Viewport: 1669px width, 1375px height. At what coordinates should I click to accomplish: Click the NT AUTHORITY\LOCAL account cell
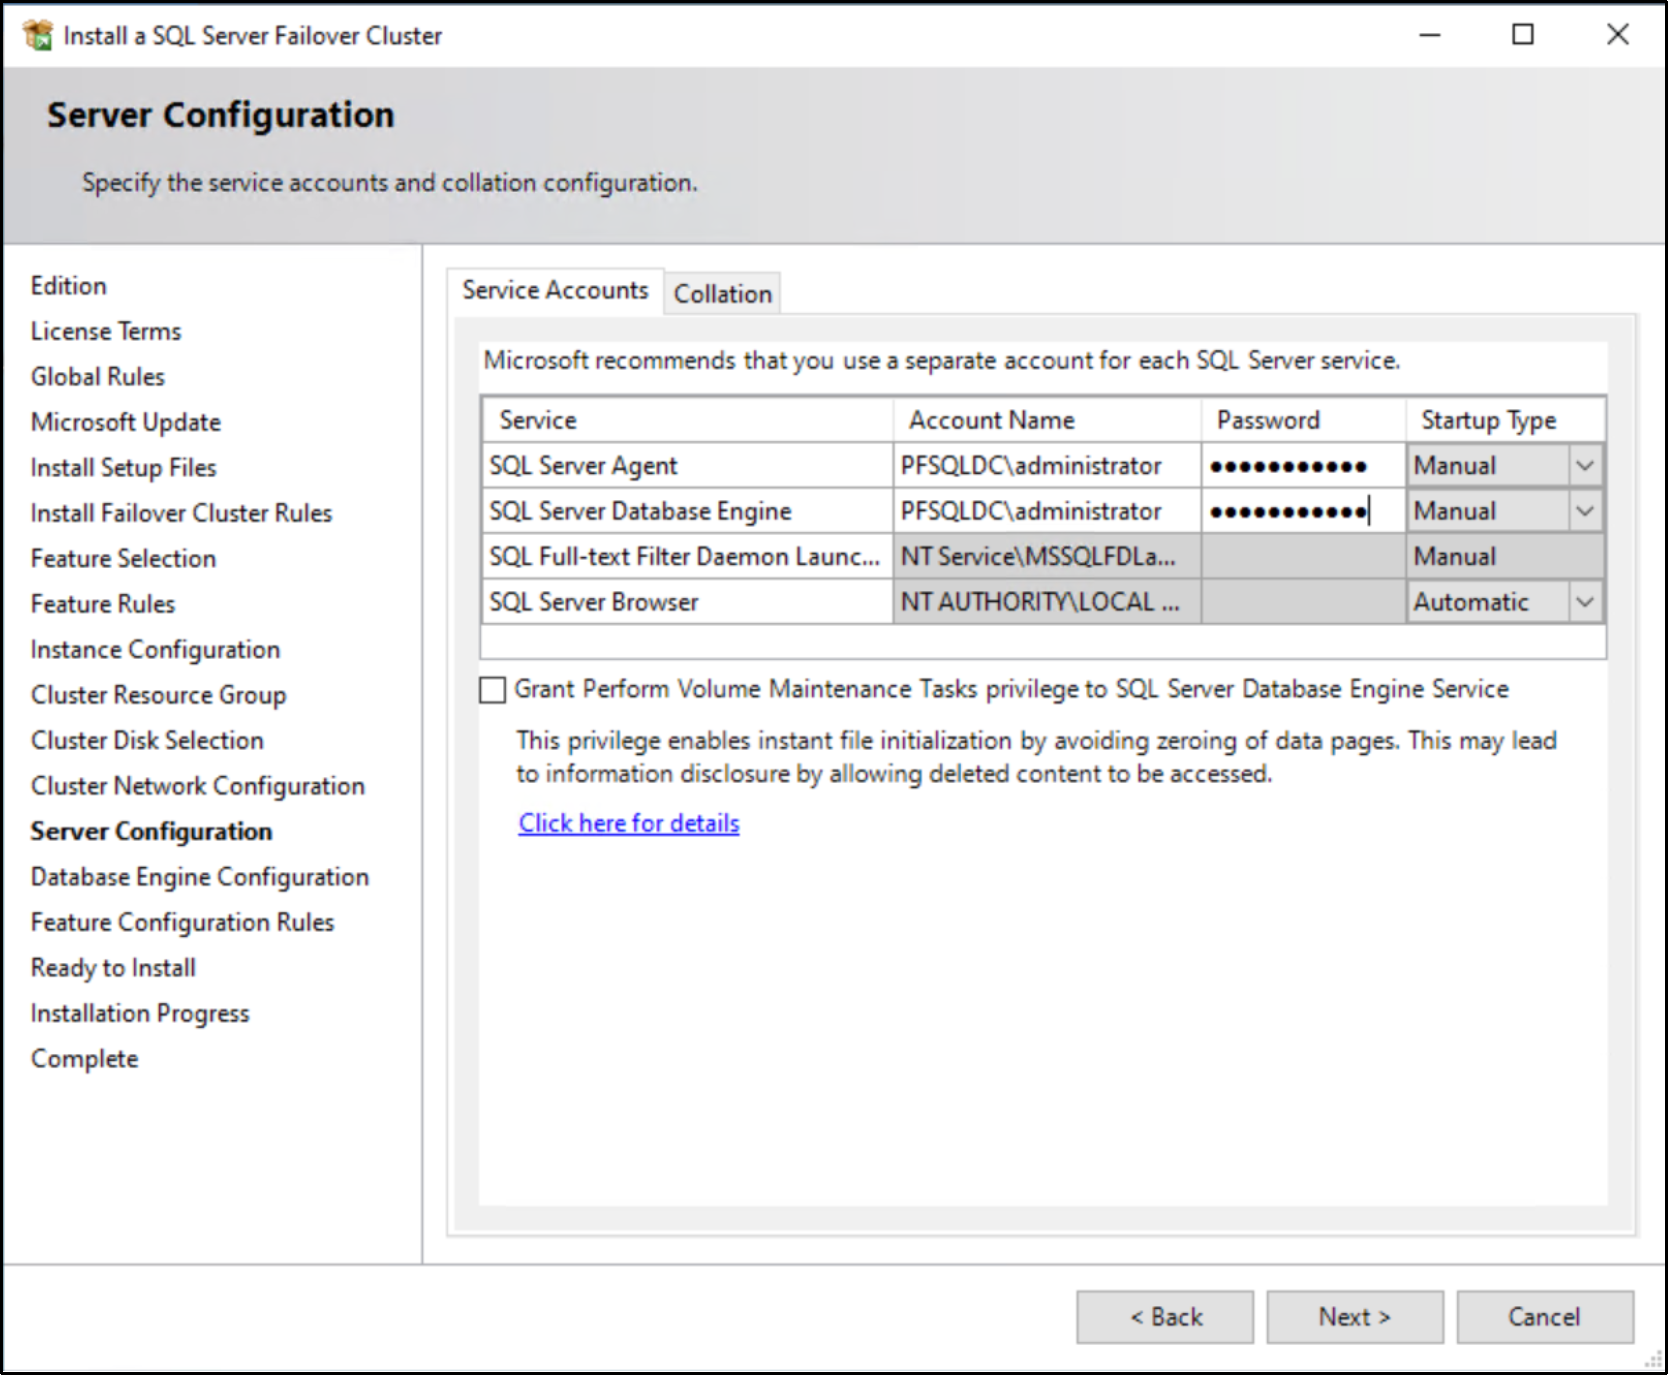point(1047,602)
